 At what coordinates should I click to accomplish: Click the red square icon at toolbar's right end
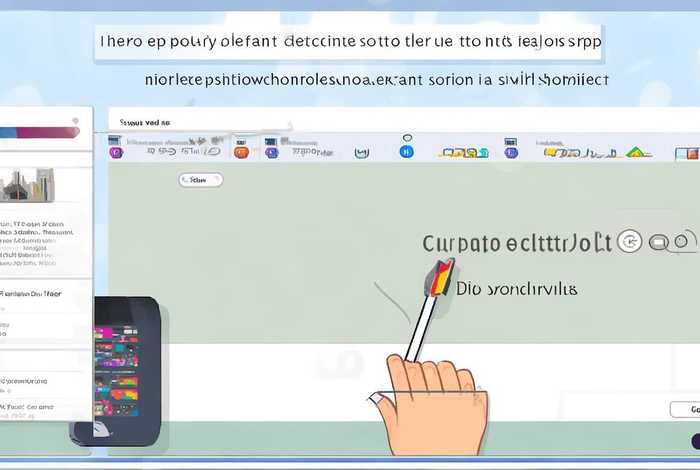[688, 152]
